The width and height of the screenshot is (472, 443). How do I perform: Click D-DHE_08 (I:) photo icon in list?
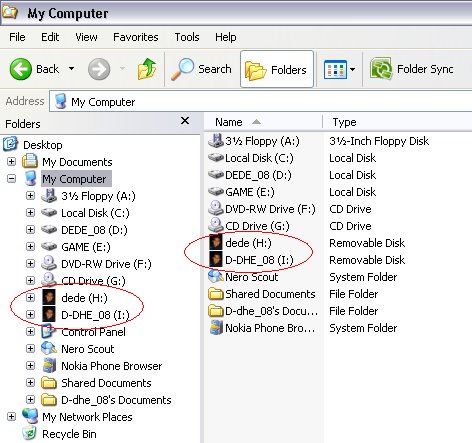click(216, 259)
